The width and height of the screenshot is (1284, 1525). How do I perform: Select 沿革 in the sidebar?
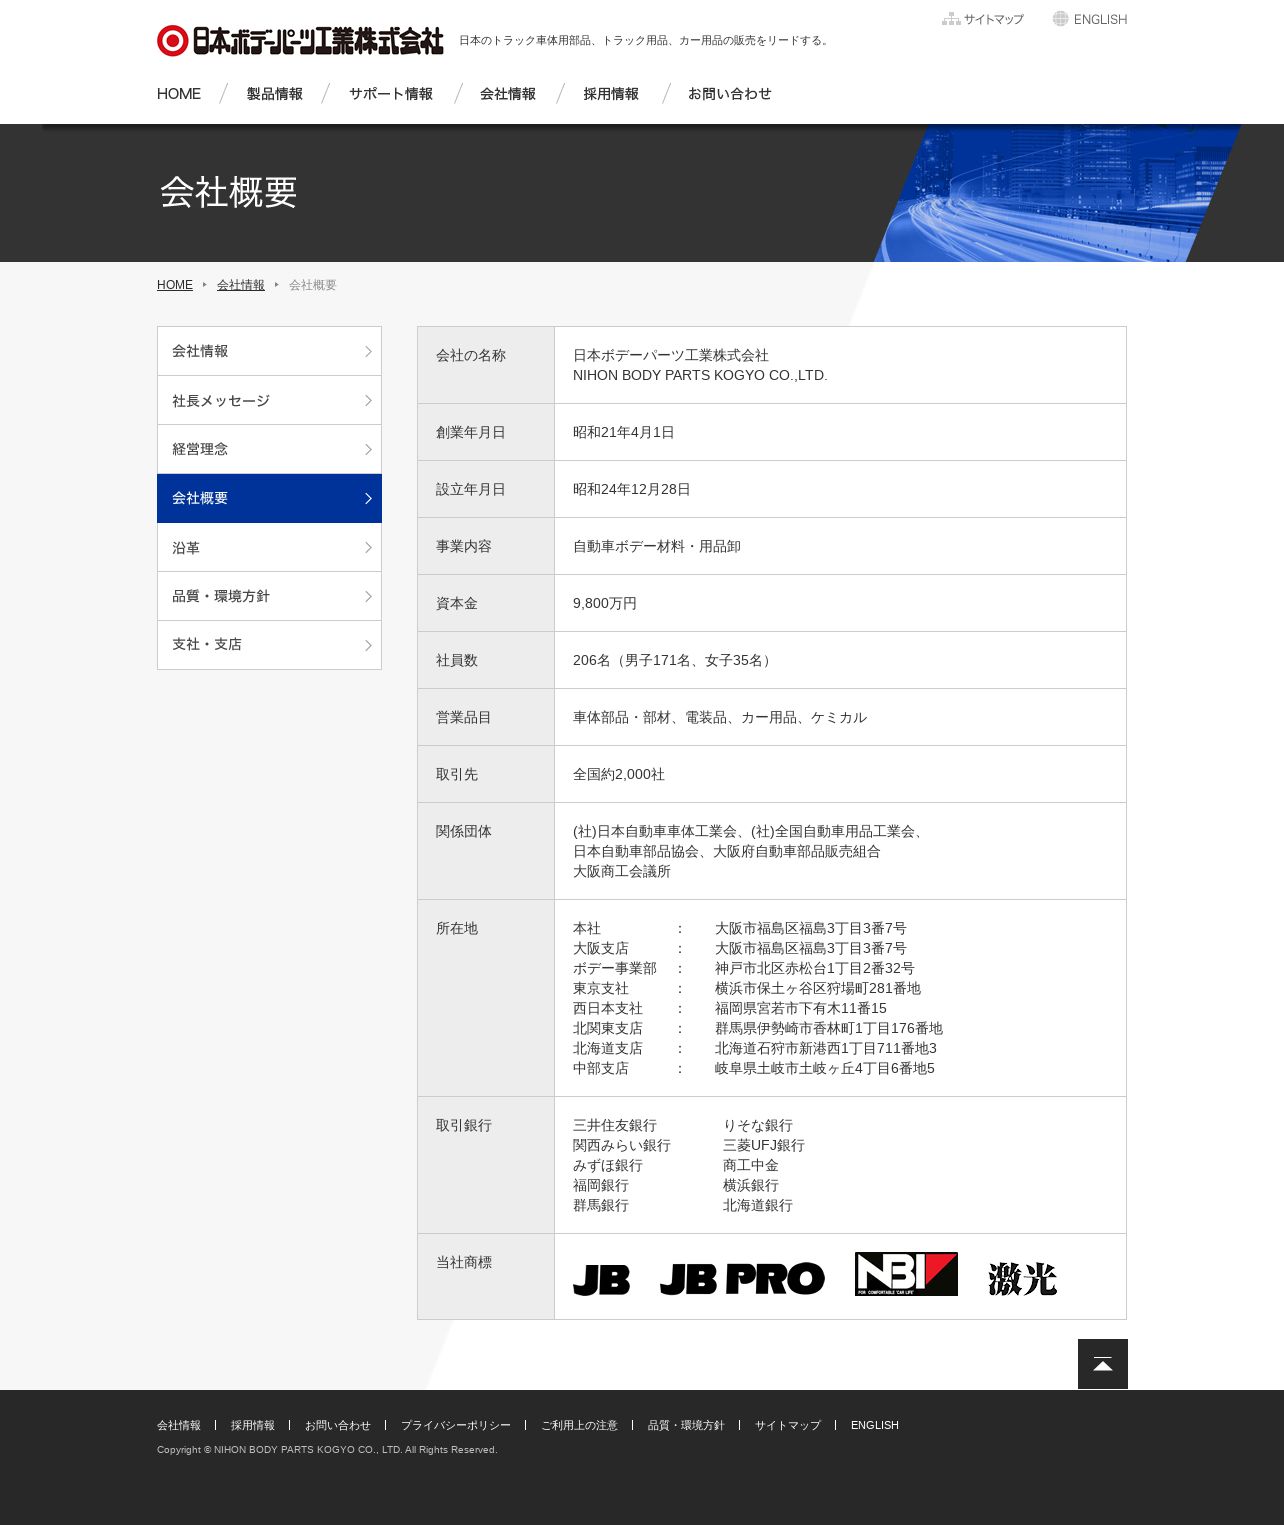pyautogui.click(x=269, y=547)
